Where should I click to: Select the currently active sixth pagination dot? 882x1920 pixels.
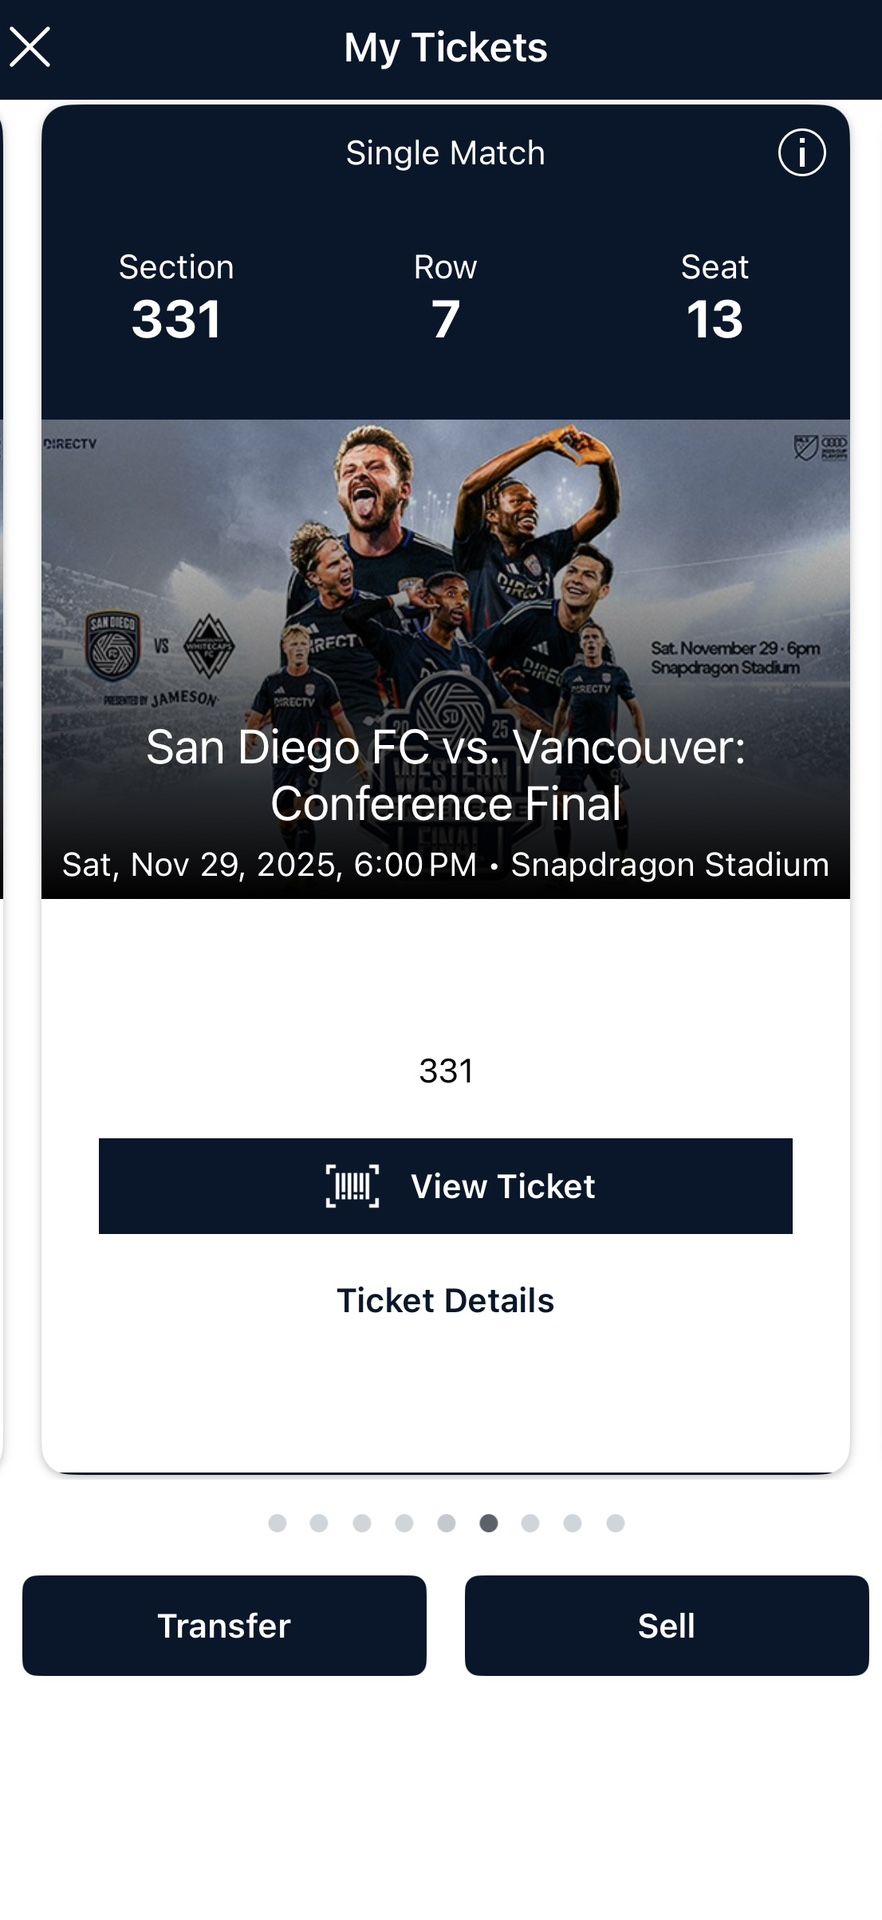pos(488,1523)
